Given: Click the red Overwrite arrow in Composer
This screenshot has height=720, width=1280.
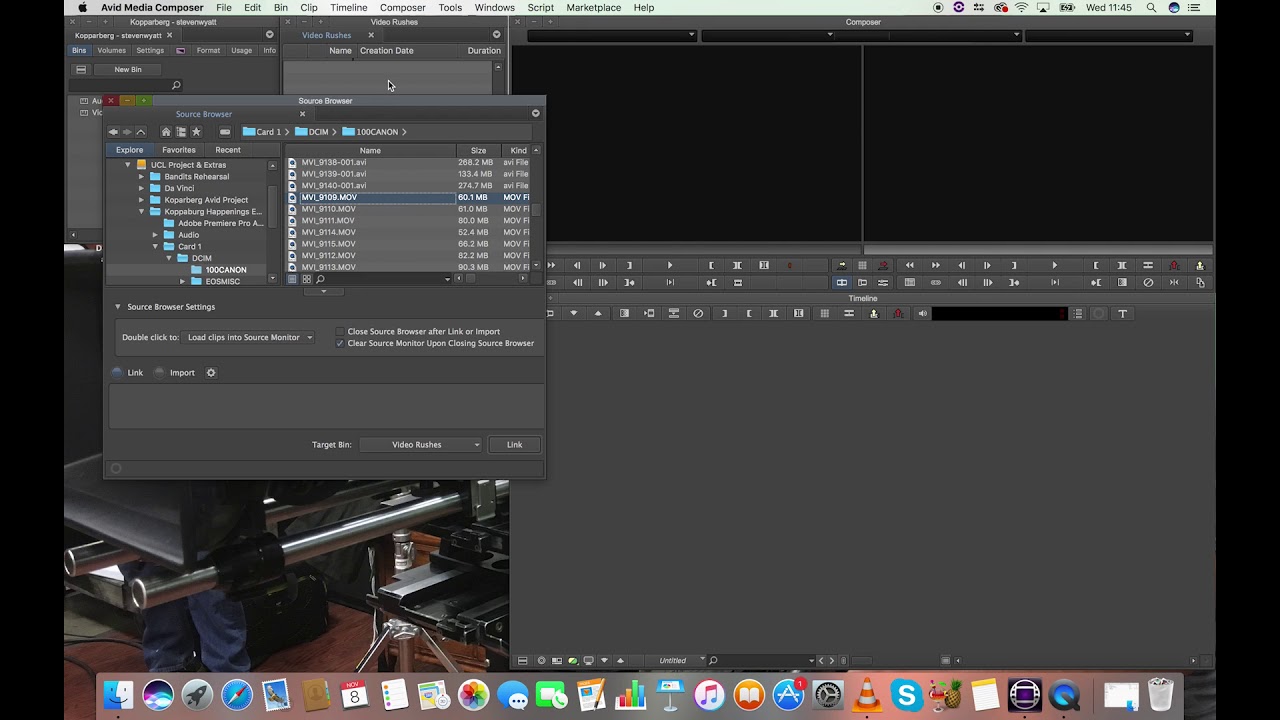Looking at the screenshot, I should [883, 266].
